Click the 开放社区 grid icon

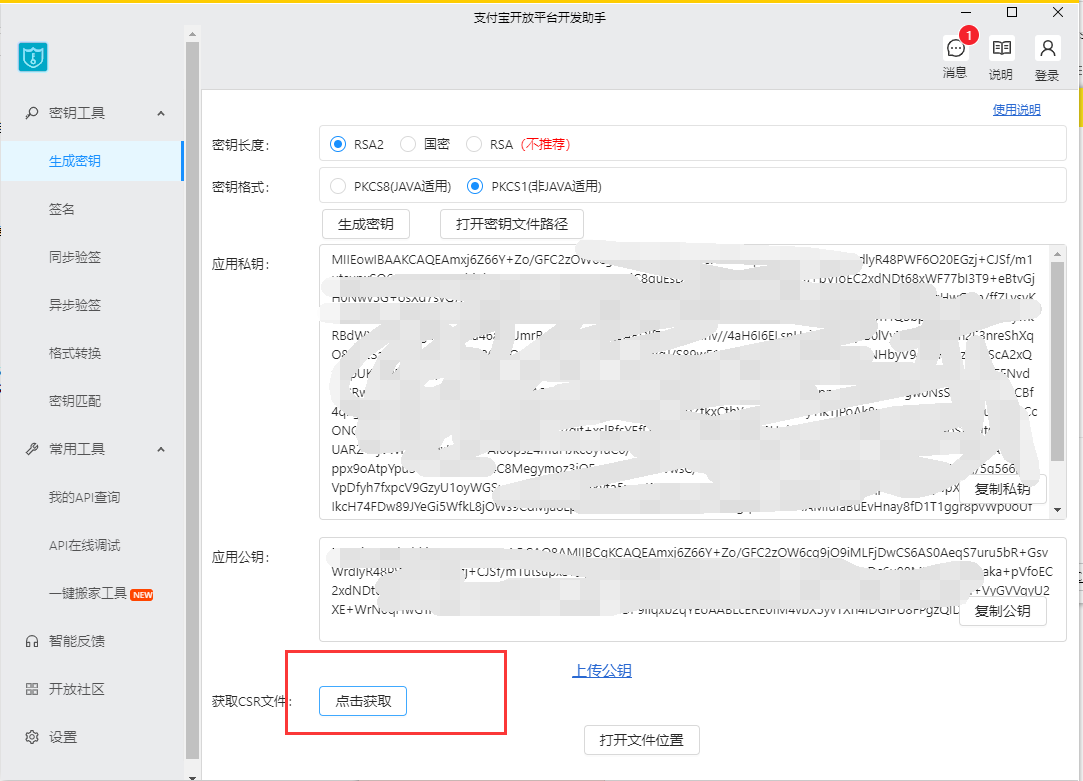32,688
